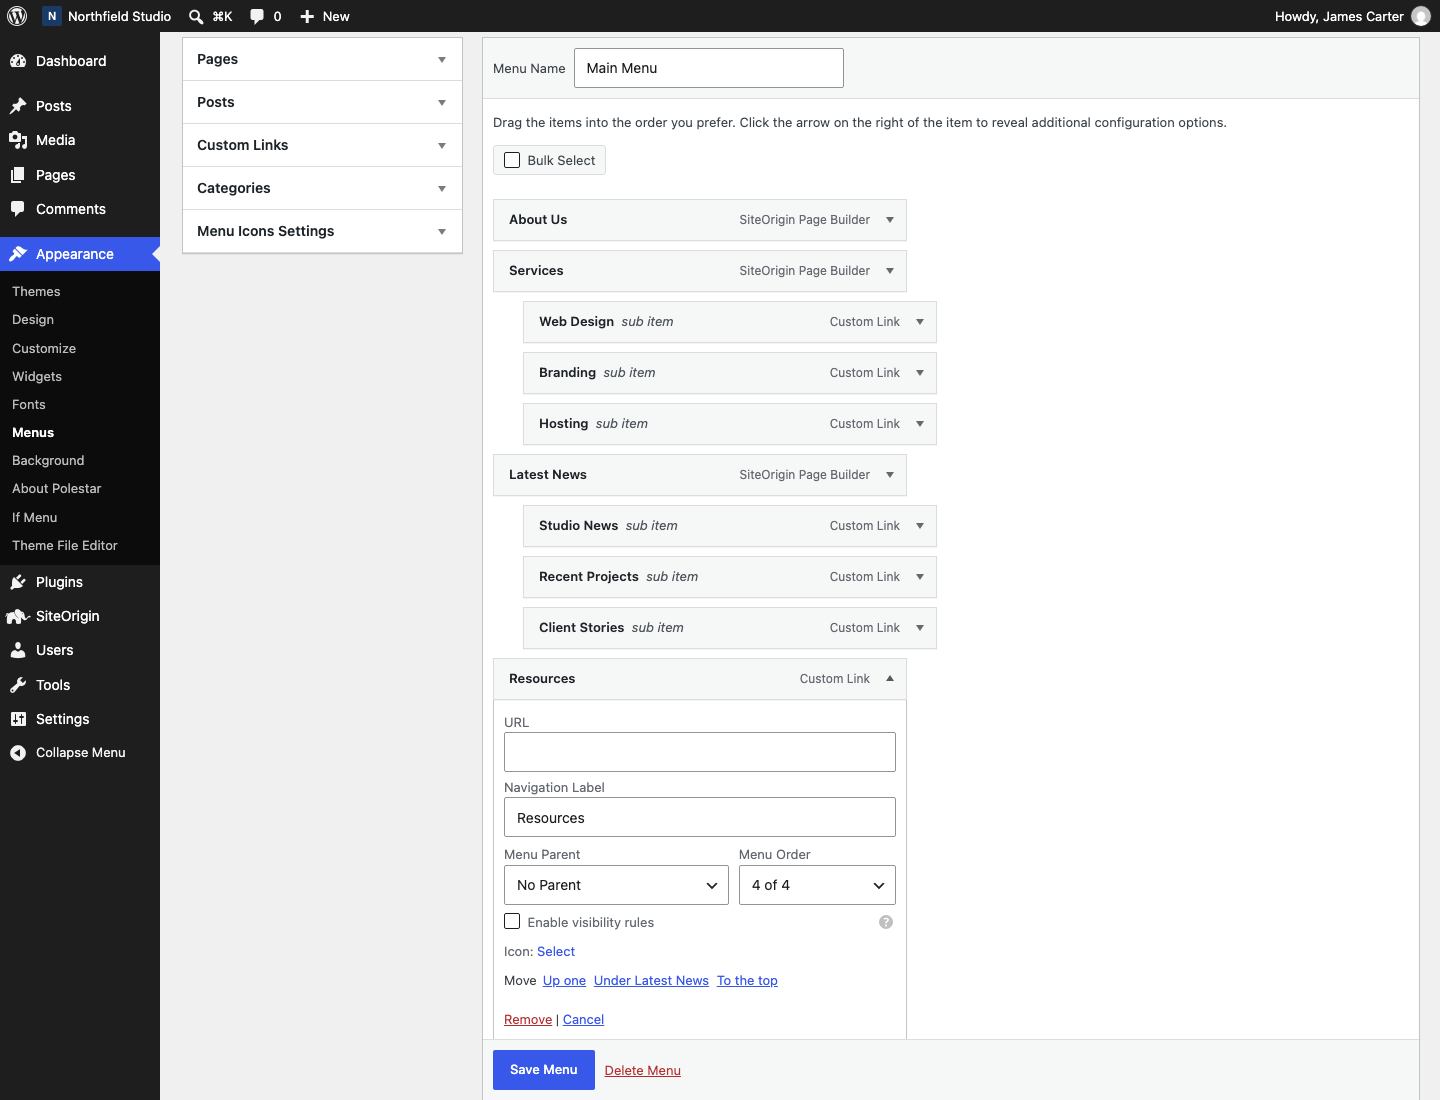
Task: Open If Menu submenu item
Action: (x=35, y=517)
